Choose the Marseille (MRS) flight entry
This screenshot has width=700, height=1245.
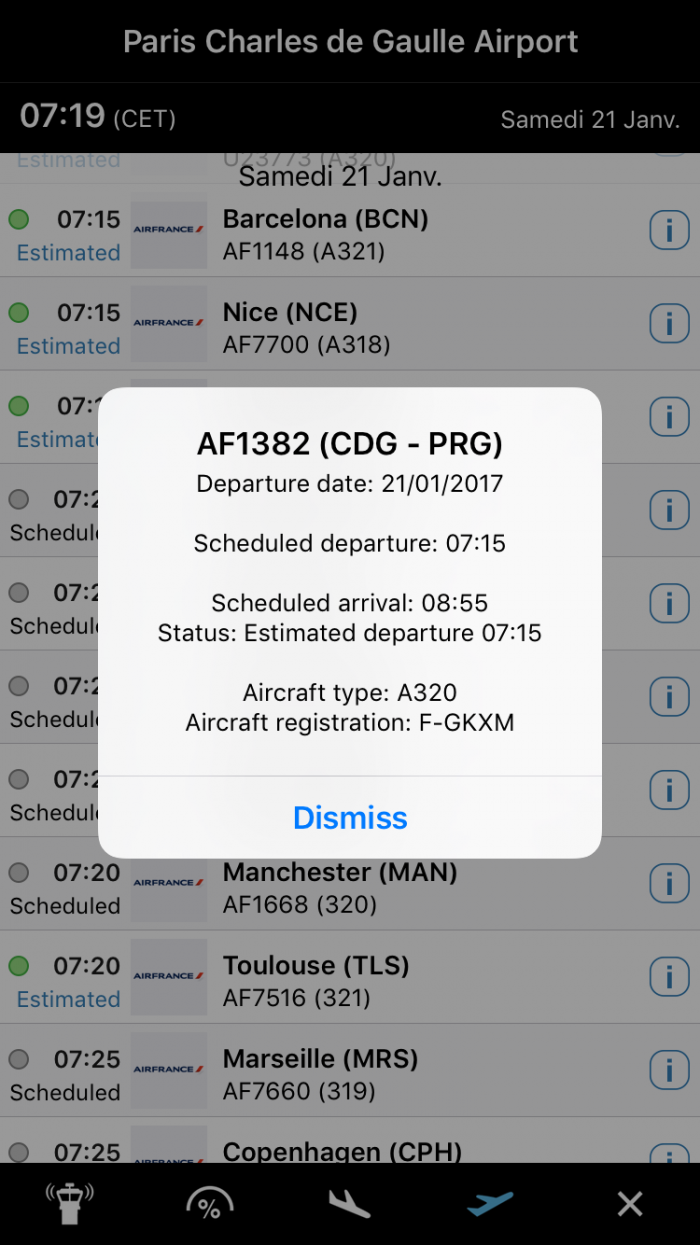tap(400, 1073)
